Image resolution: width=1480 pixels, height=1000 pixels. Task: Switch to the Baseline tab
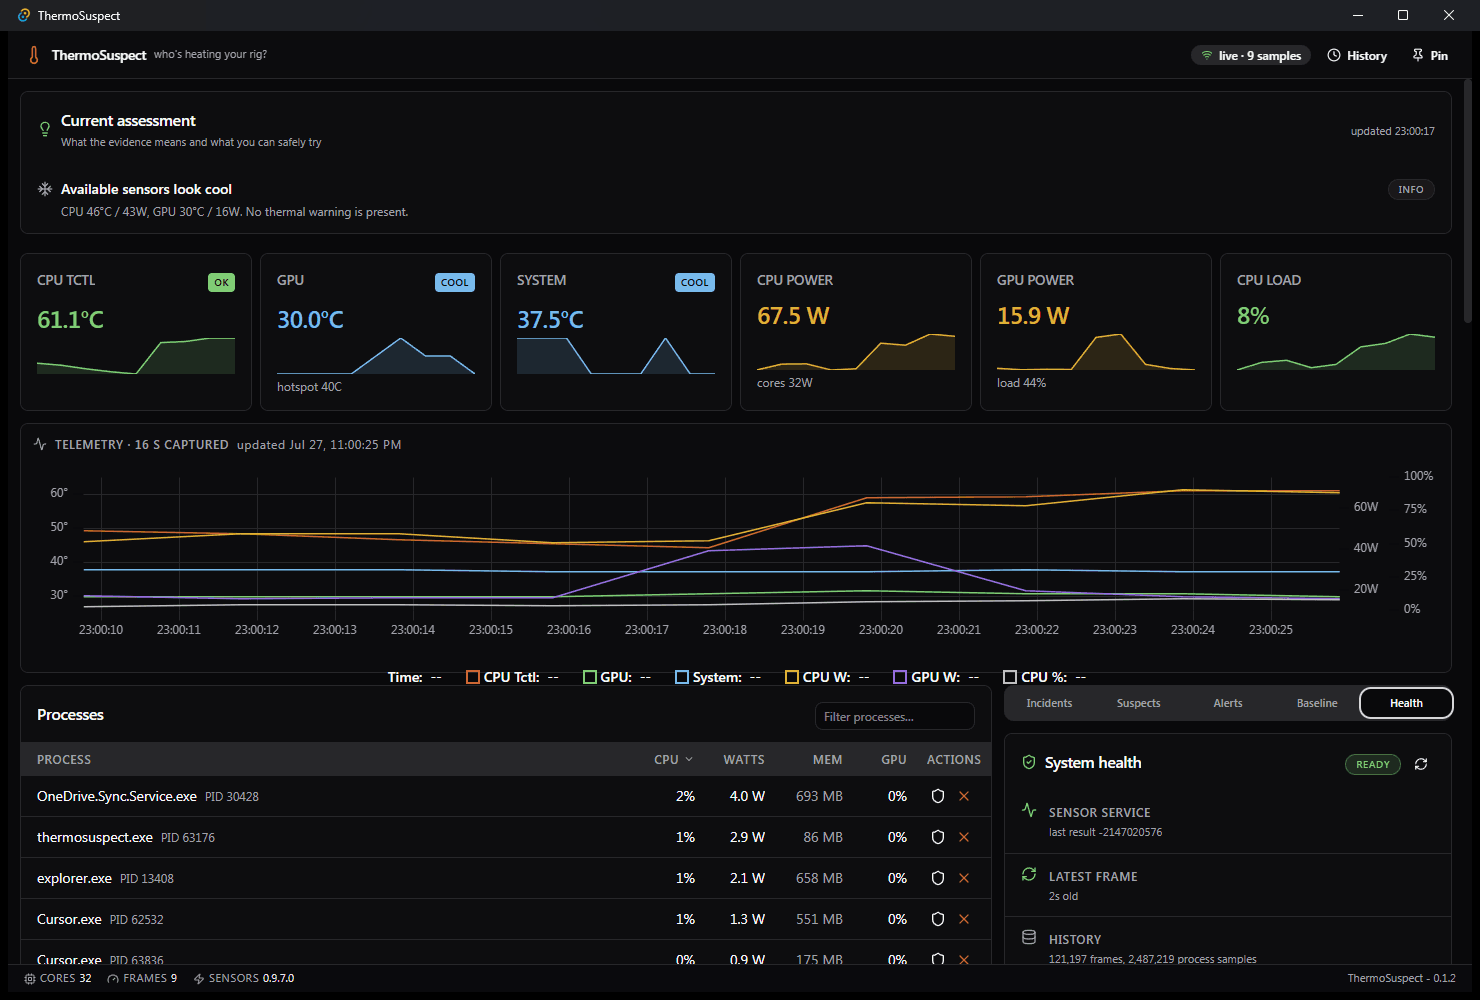[x=1317, y=703]
